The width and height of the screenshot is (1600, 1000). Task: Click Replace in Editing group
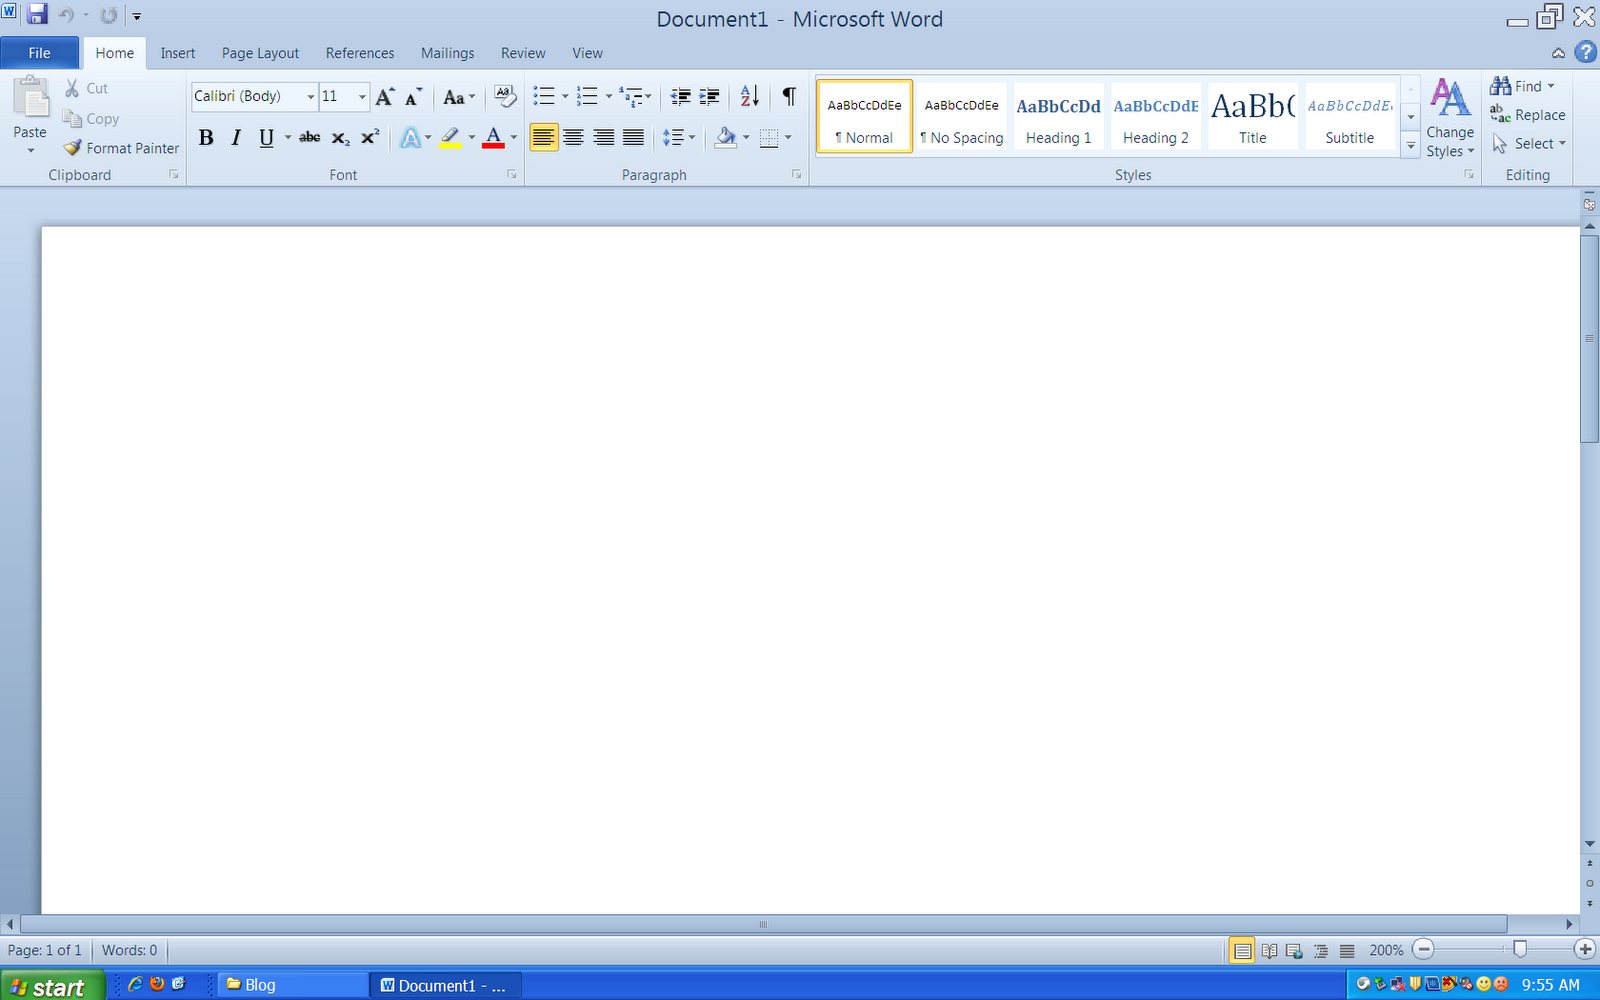1528,115
